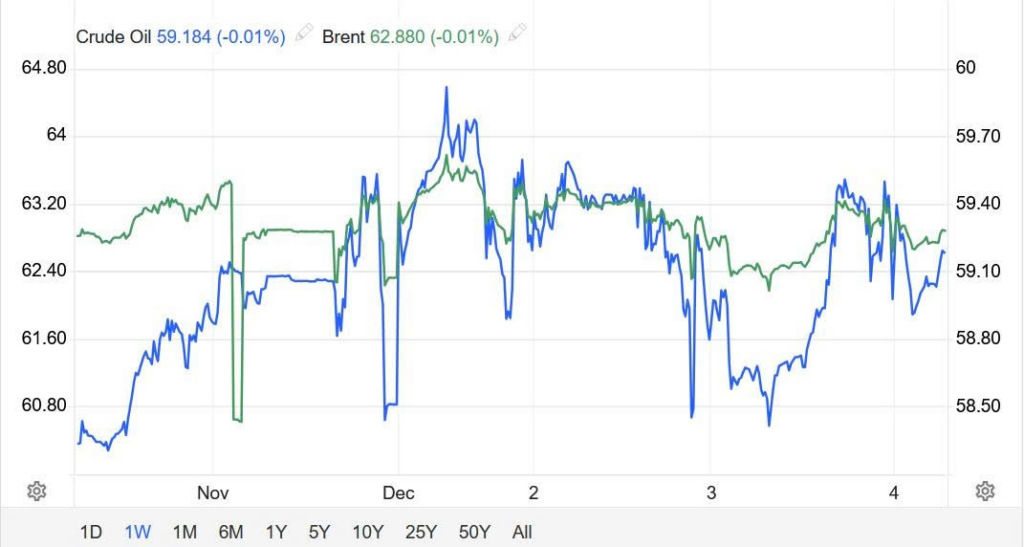Click the Nov label on time axis
The height and width of the screenshot is (547, 1024).
click(213, 493)
